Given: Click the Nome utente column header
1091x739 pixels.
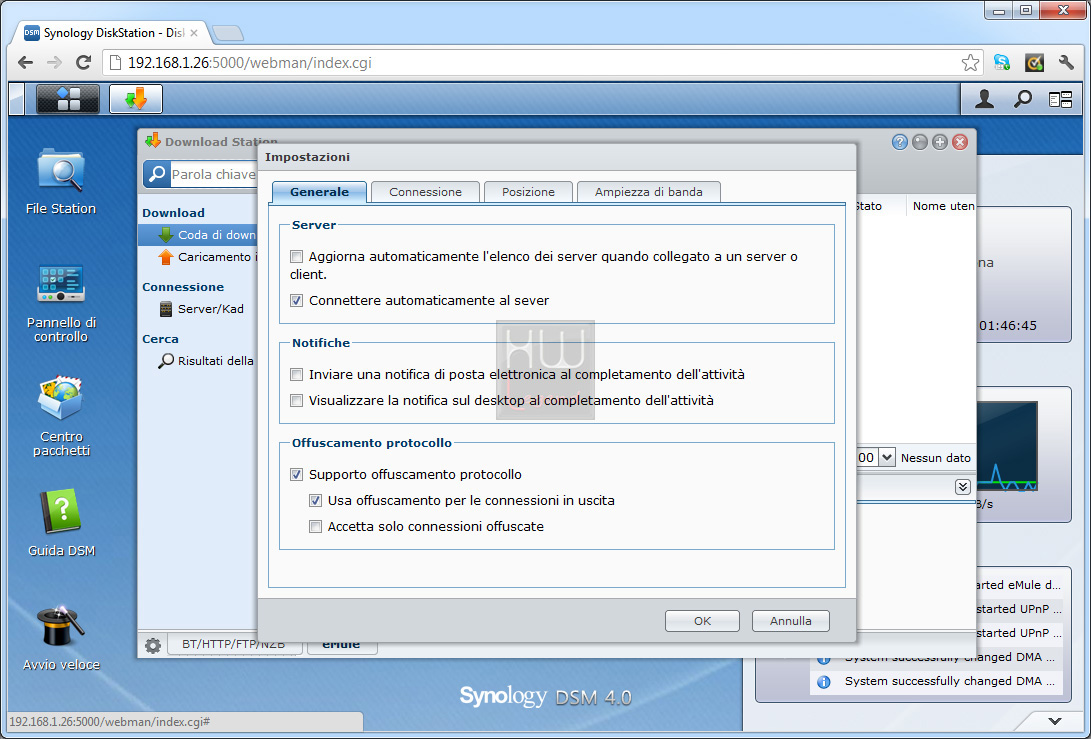Looking at the screenshot, I should [x=943, y=206].
